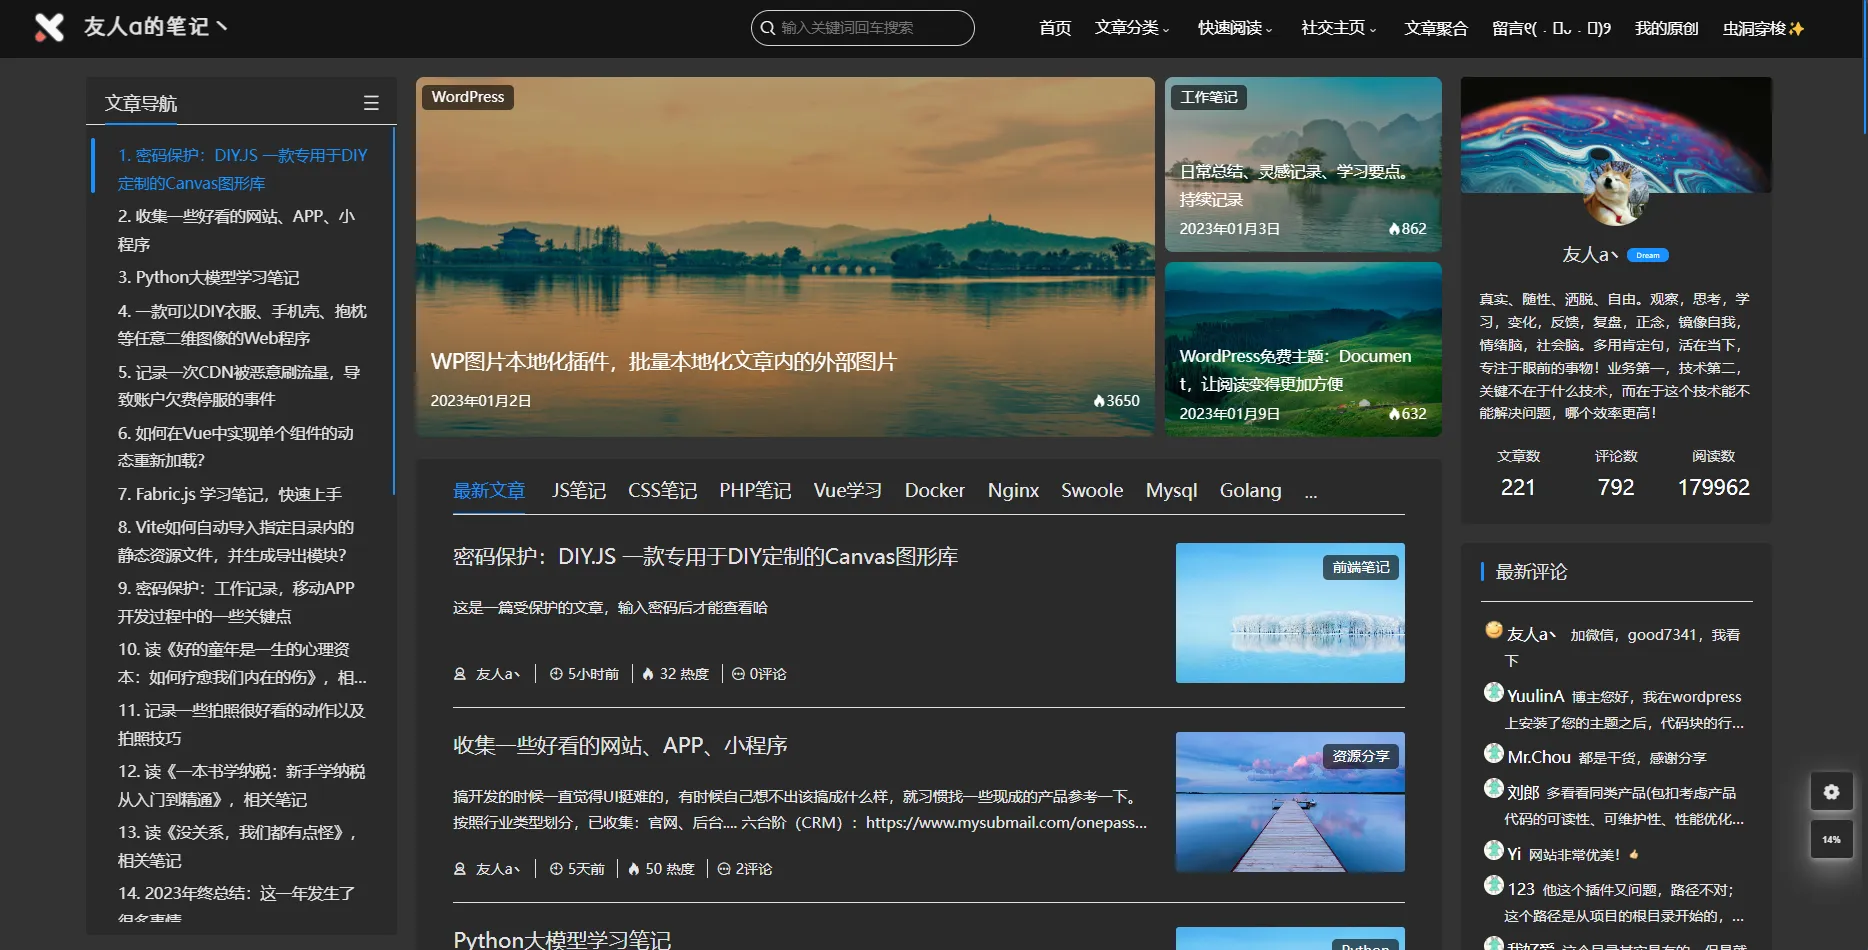Screen dimensions: 1868x950
Task: Click the avatar of commenter YuulinA
Action: (1494, 692)
